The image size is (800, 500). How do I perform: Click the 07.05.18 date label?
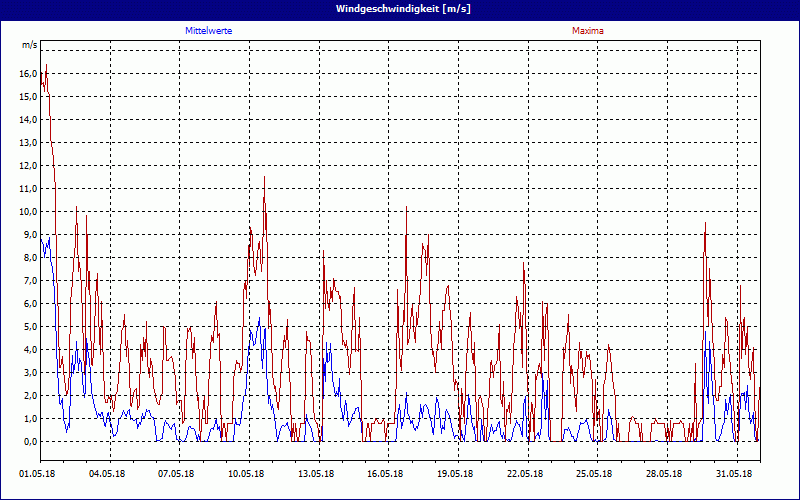point(176,473)
